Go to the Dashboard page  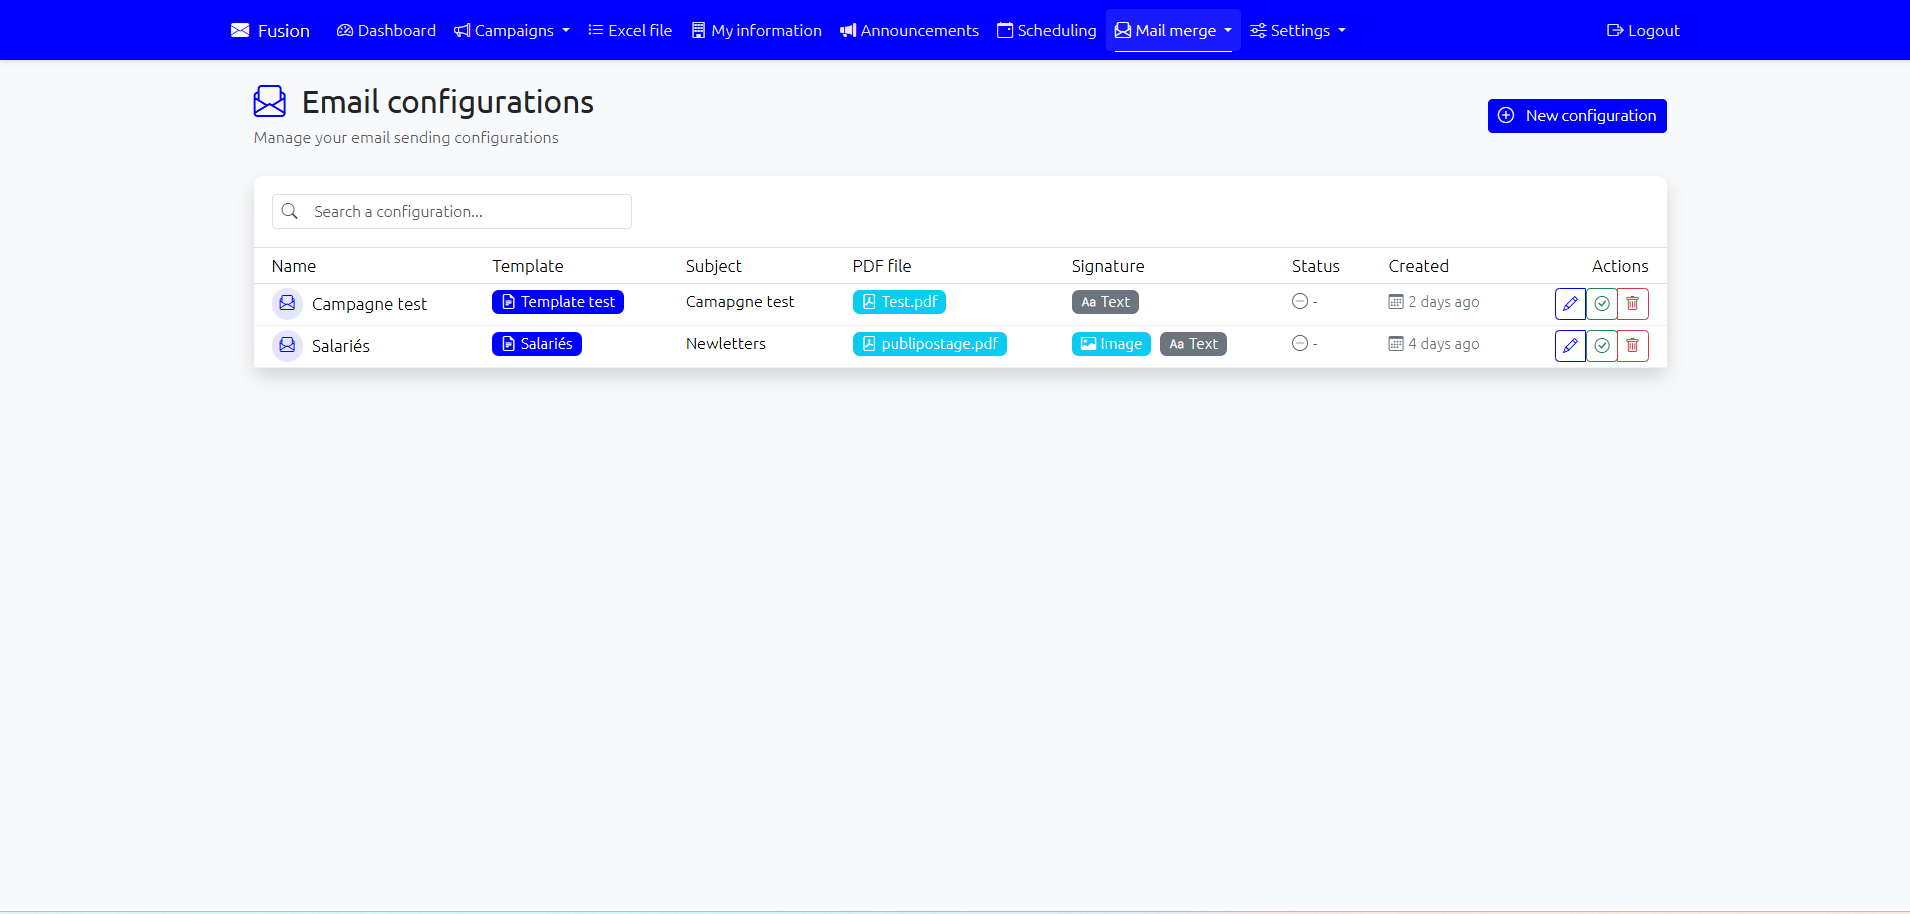(387, 30)
